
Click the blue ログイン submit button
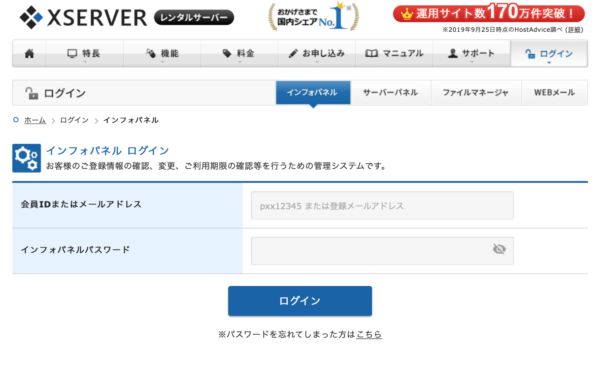(x=300, y=301)
